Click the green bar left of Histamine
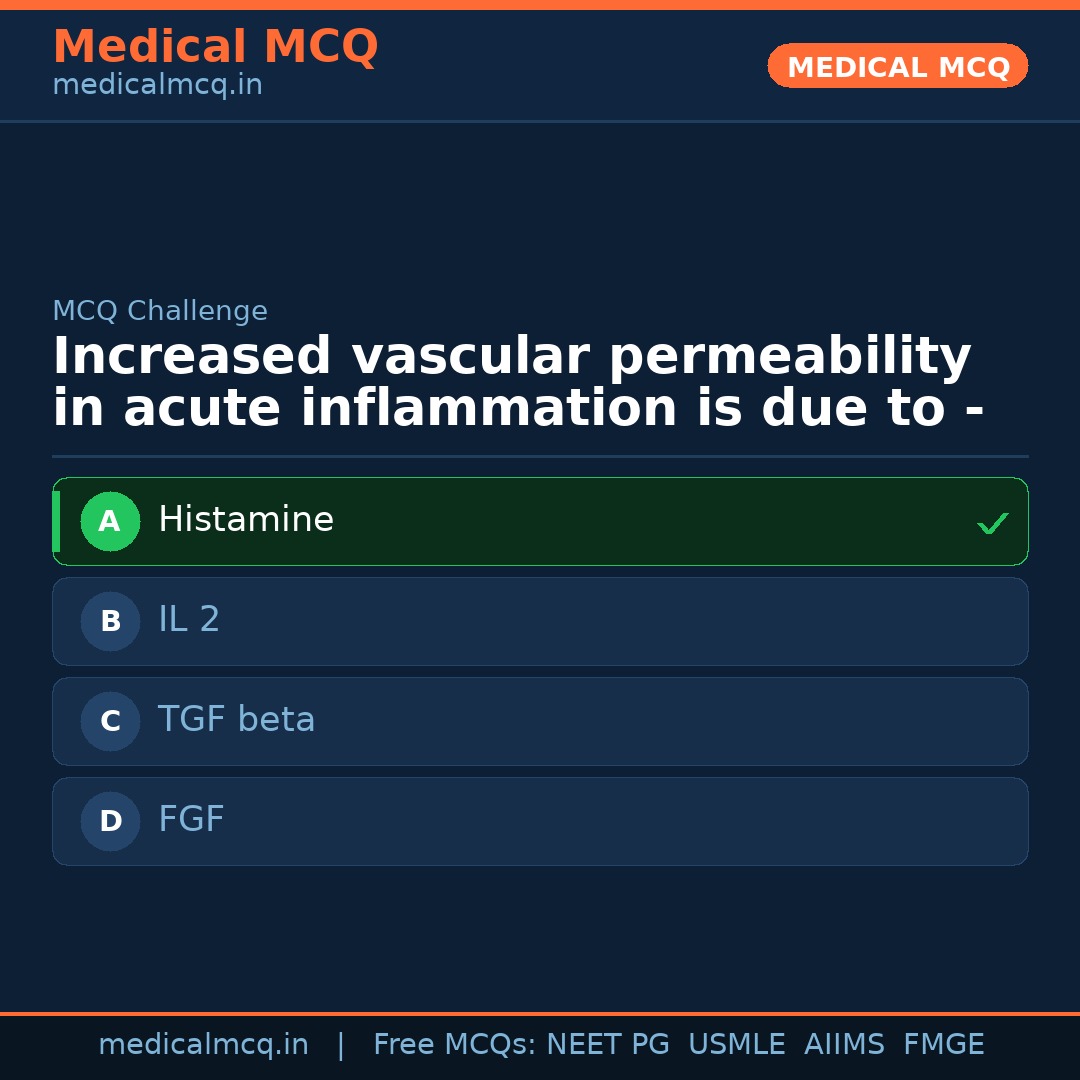 (56, 521)
